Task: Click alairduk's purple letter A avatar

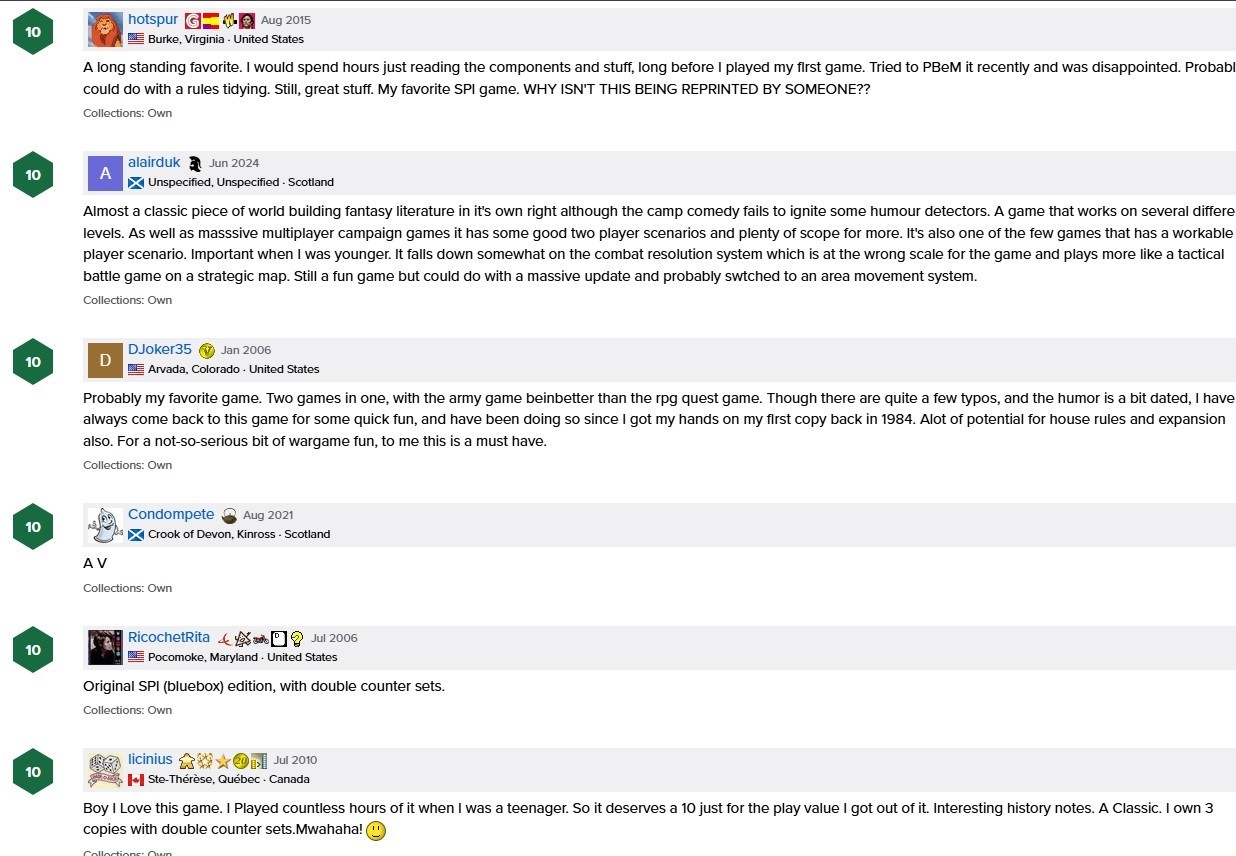Action: (x=105, y=173)
